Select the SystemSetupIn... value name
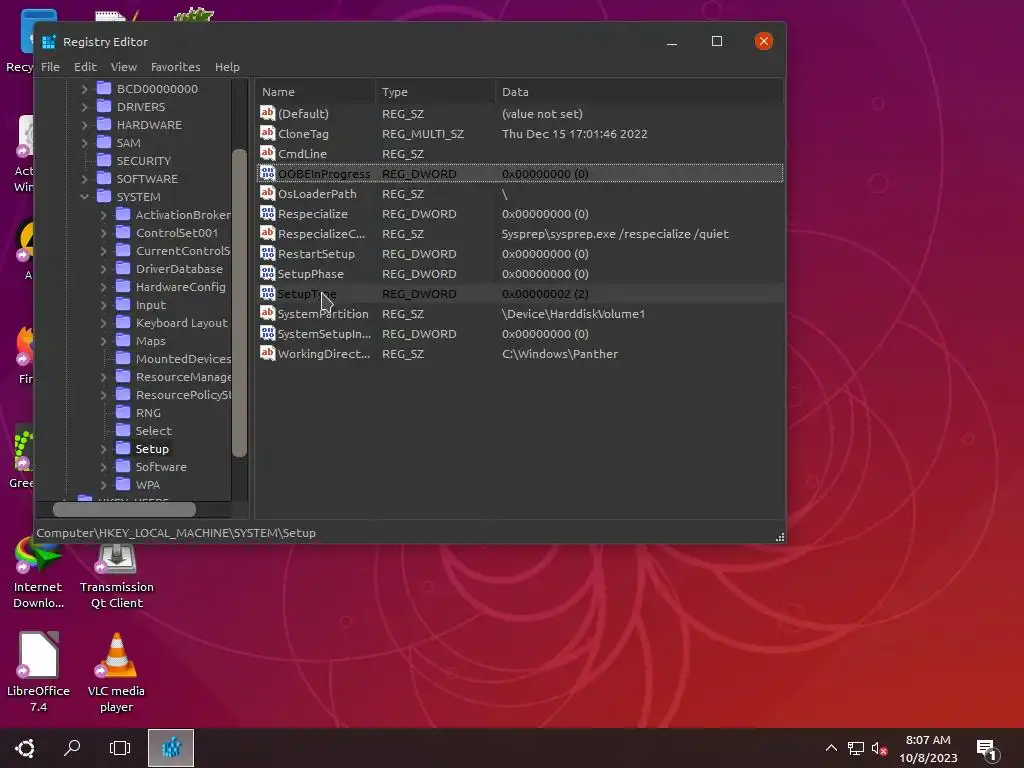Screen dimensions: 1024x768 coord(324,334)
